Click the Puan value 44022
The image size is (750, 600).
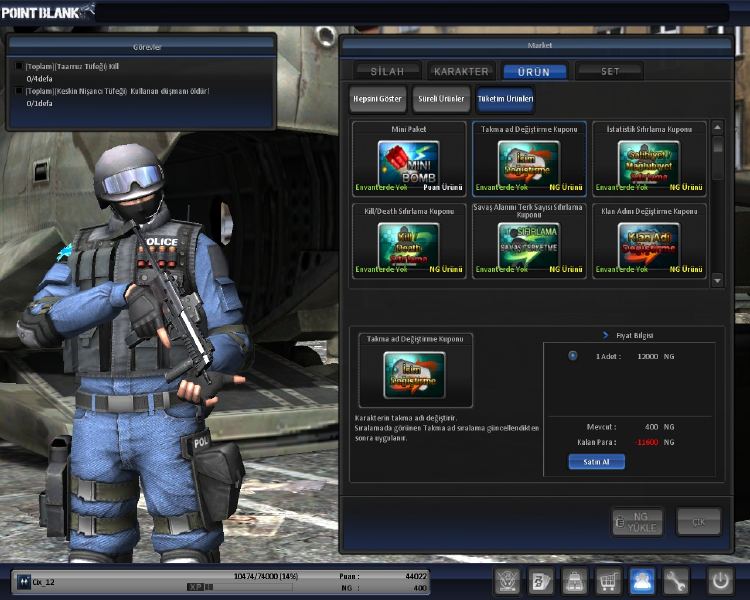416,576
